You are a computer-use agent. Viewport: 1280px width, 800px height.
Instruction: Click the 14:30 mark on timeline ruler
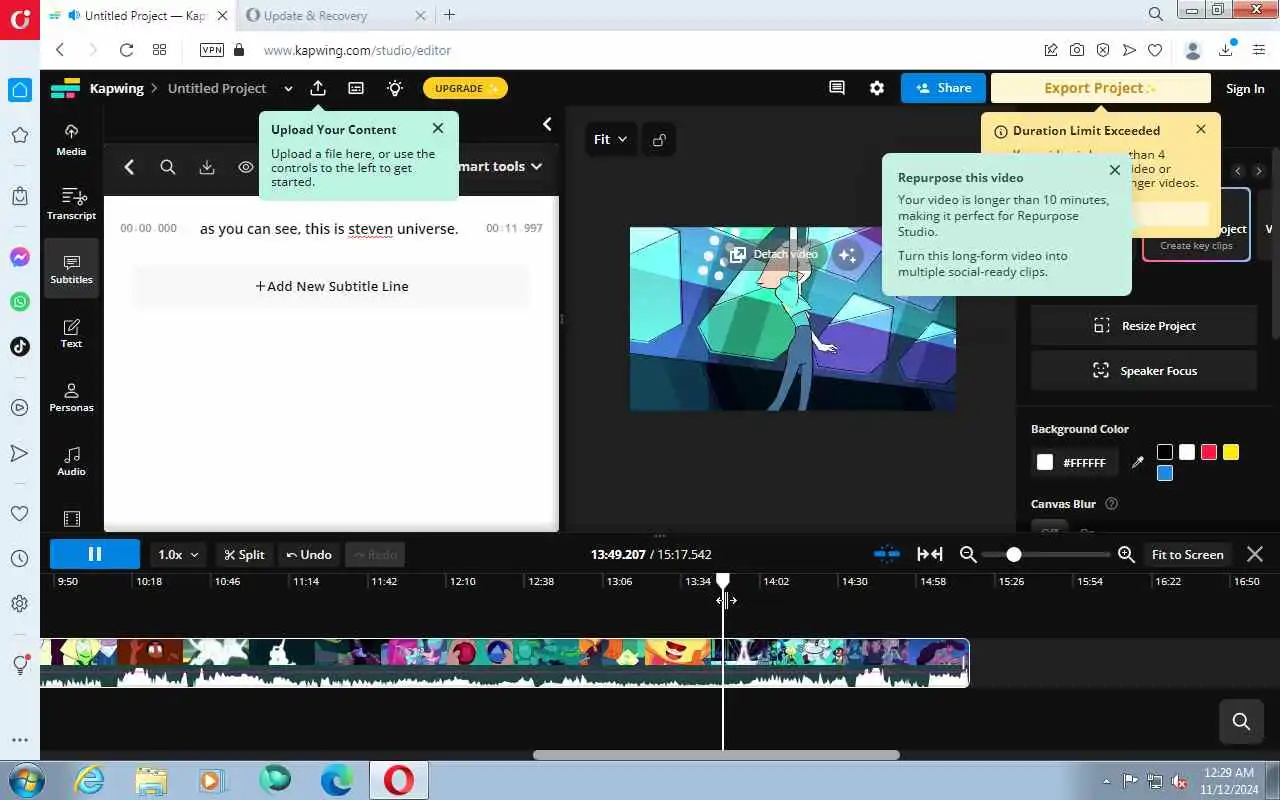click(x=854, y=581)
